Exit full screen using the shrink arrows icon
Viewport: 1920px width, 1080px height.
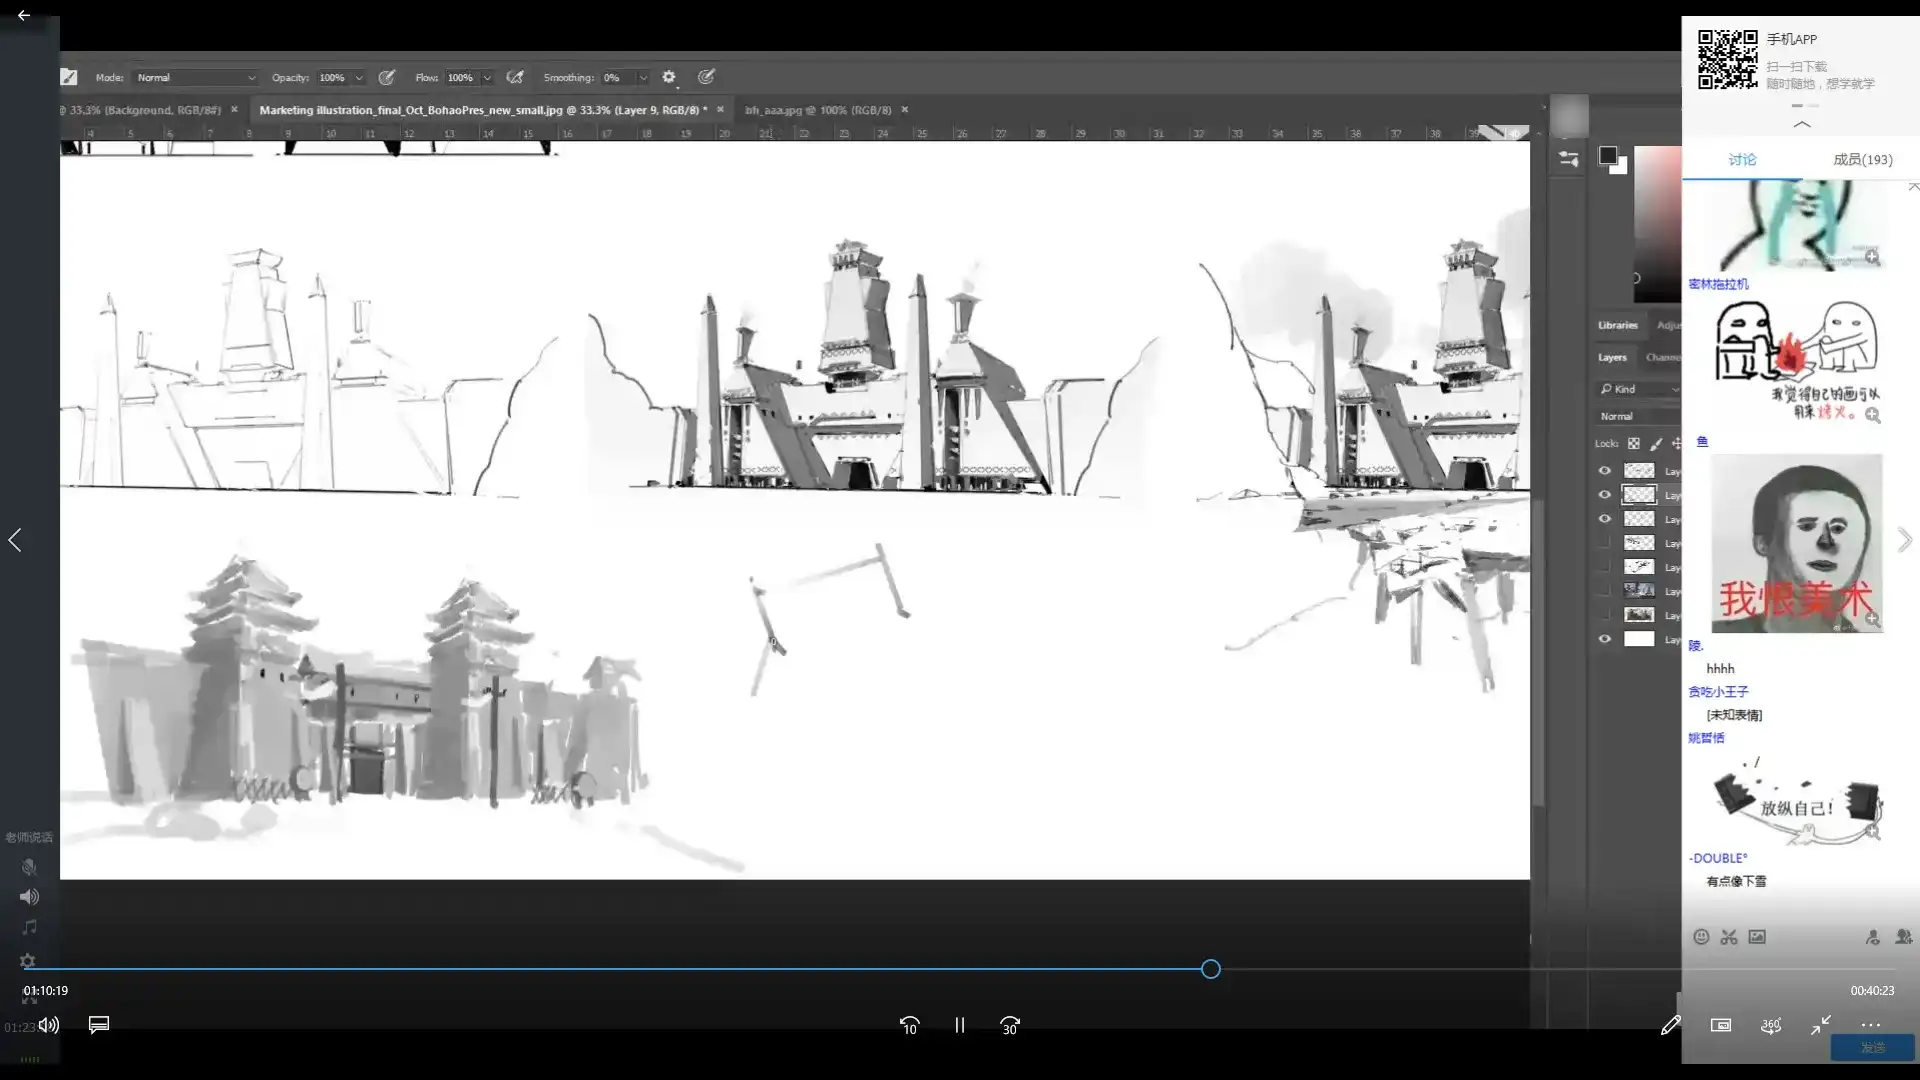coord(1820,1025)
